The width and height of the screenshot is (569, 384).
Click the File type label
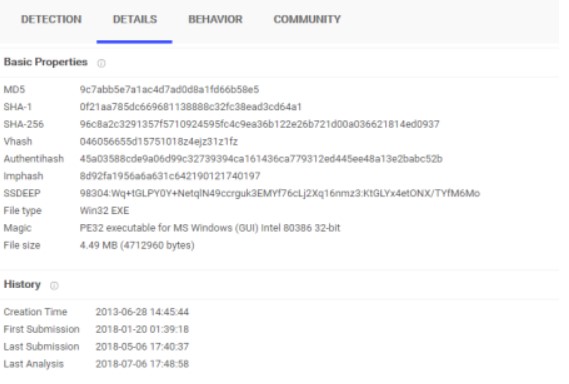(x=22, y=211)
